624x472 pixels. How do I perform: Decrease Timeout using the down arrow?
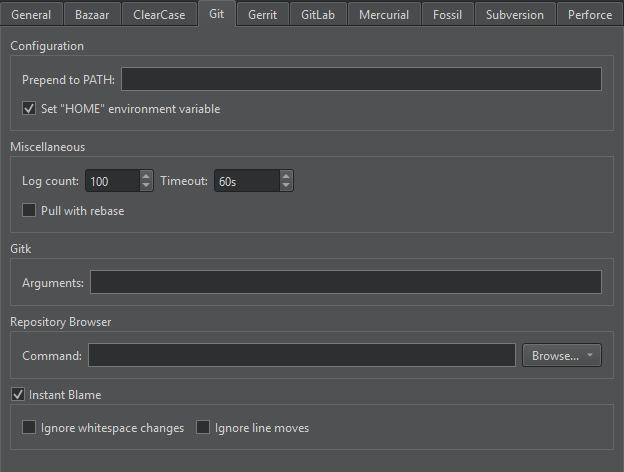click(x=286, y=186)
